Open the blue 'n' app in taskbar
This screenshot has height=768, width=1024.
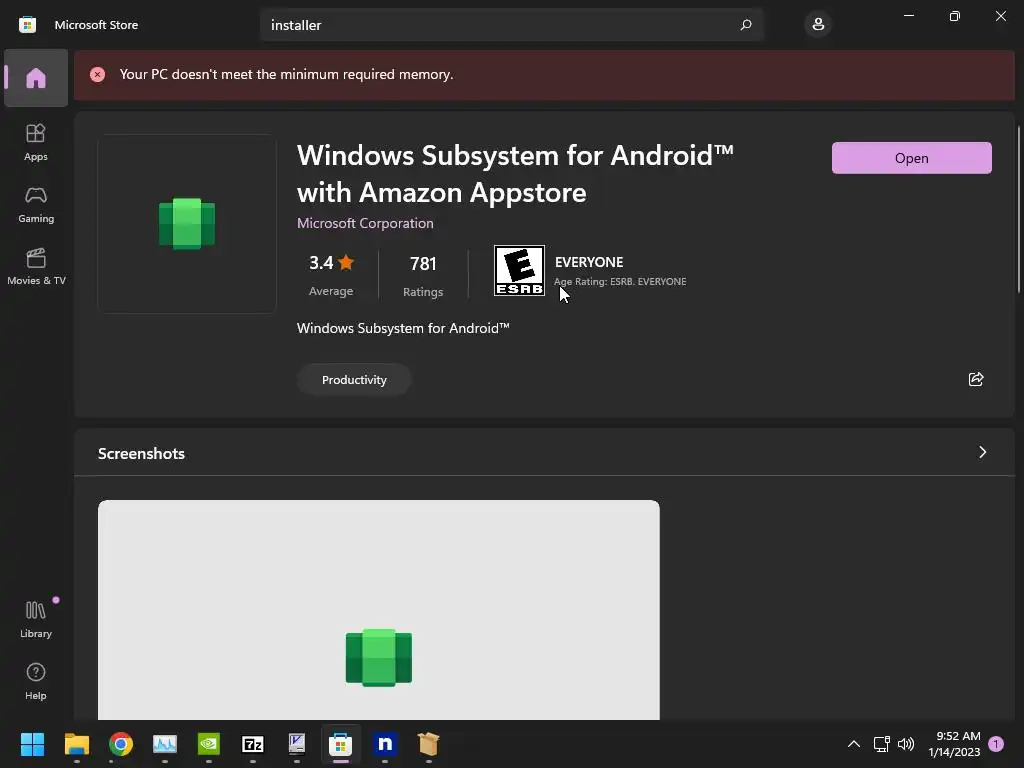[385, 744]
